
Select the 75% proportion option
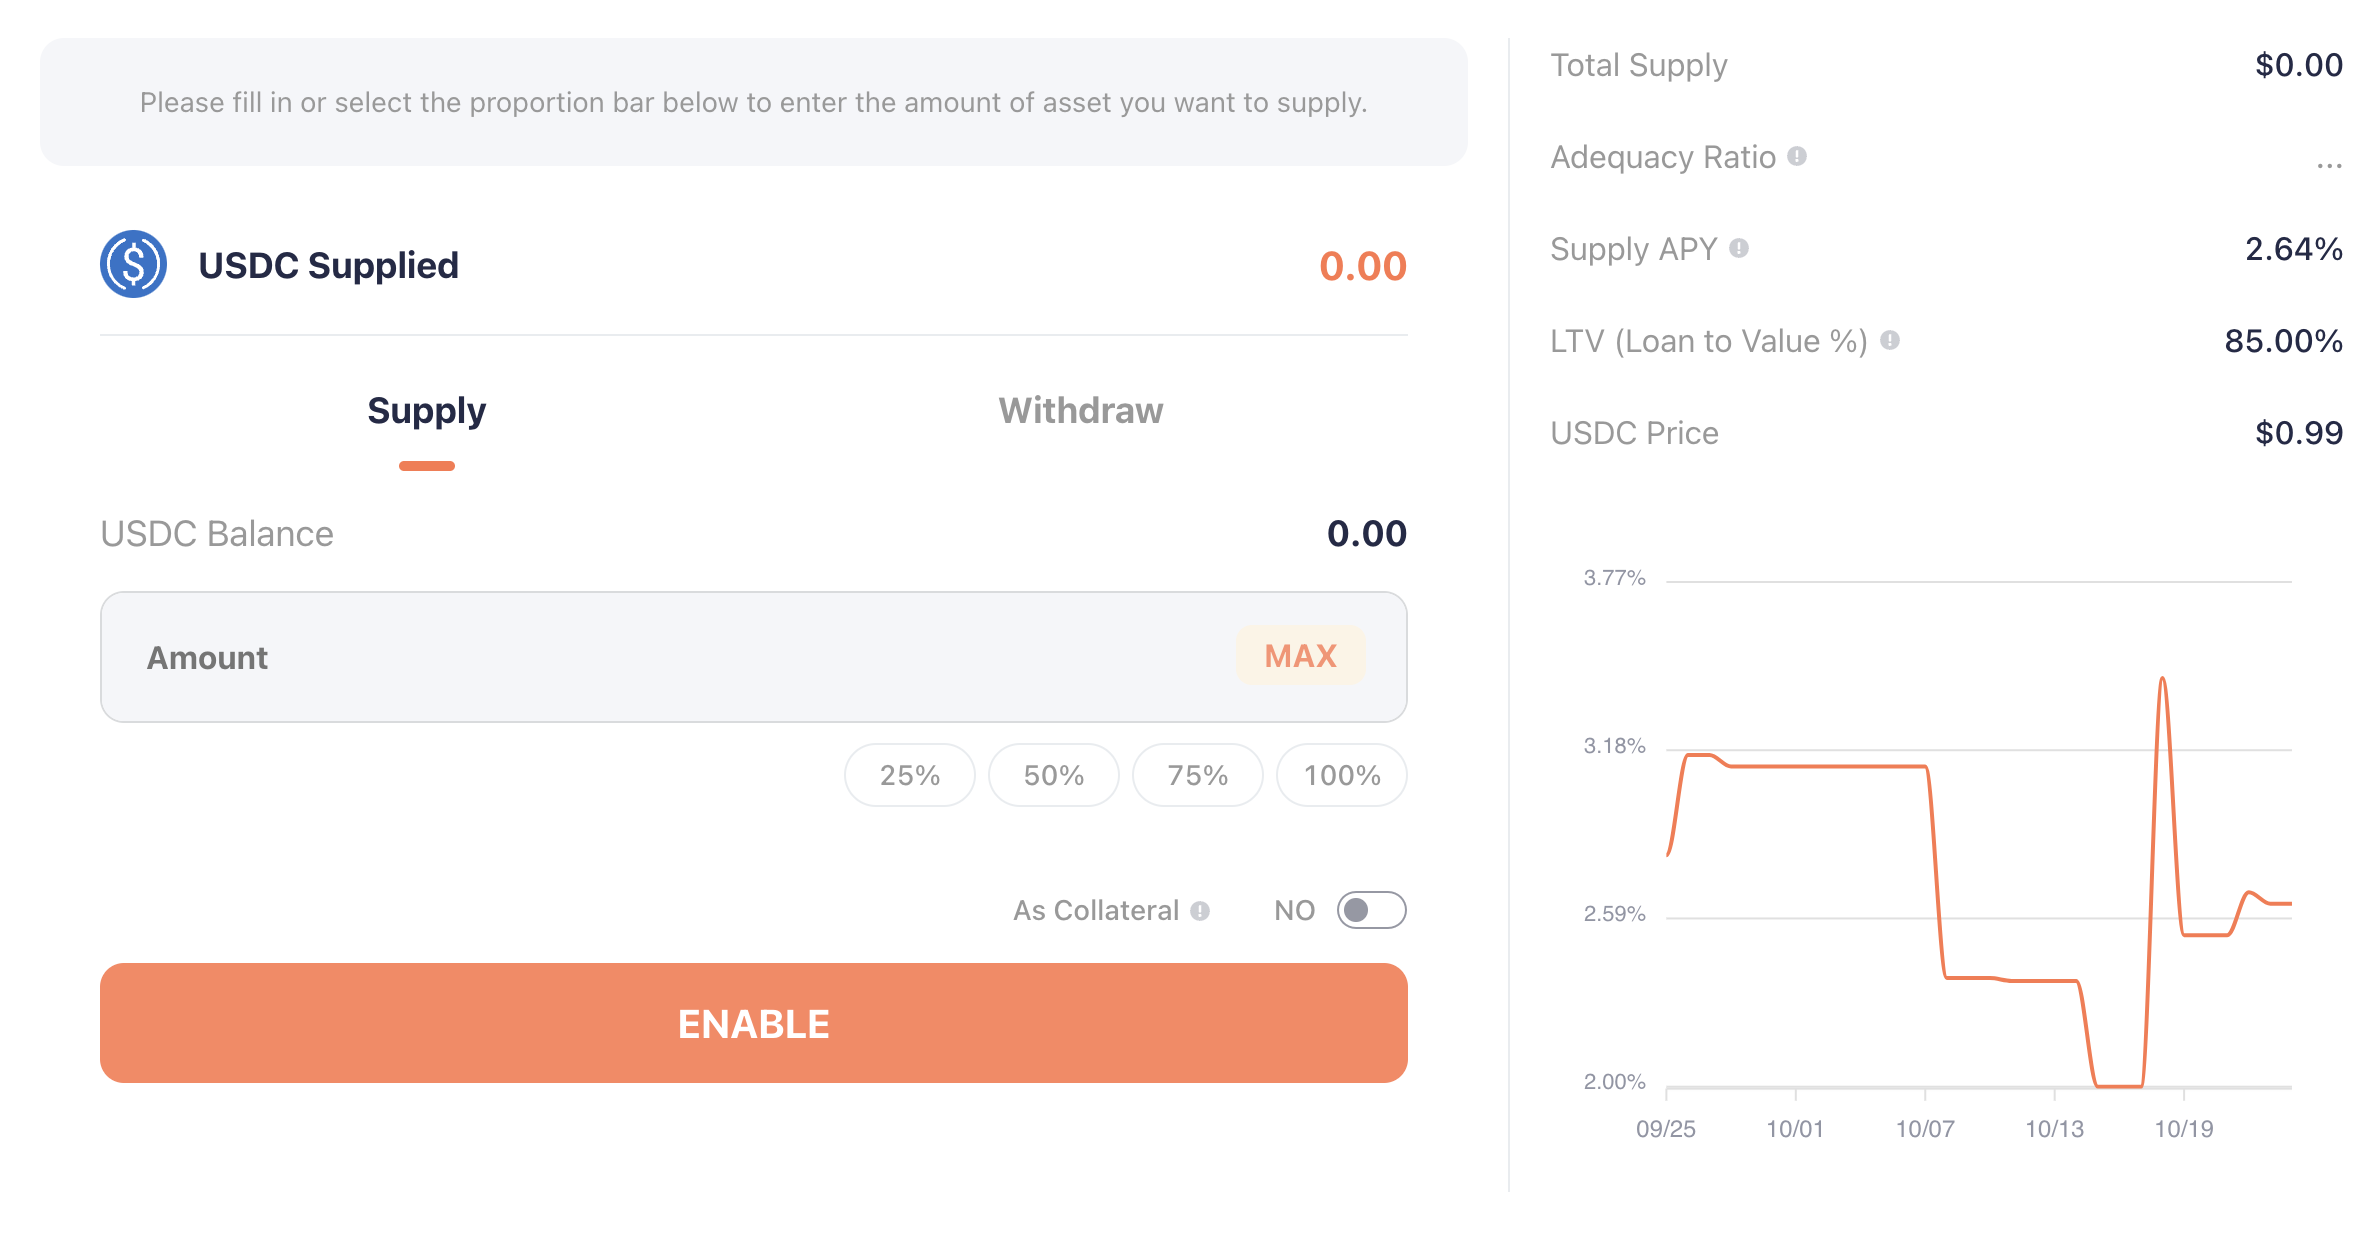tap(1197, 775)
